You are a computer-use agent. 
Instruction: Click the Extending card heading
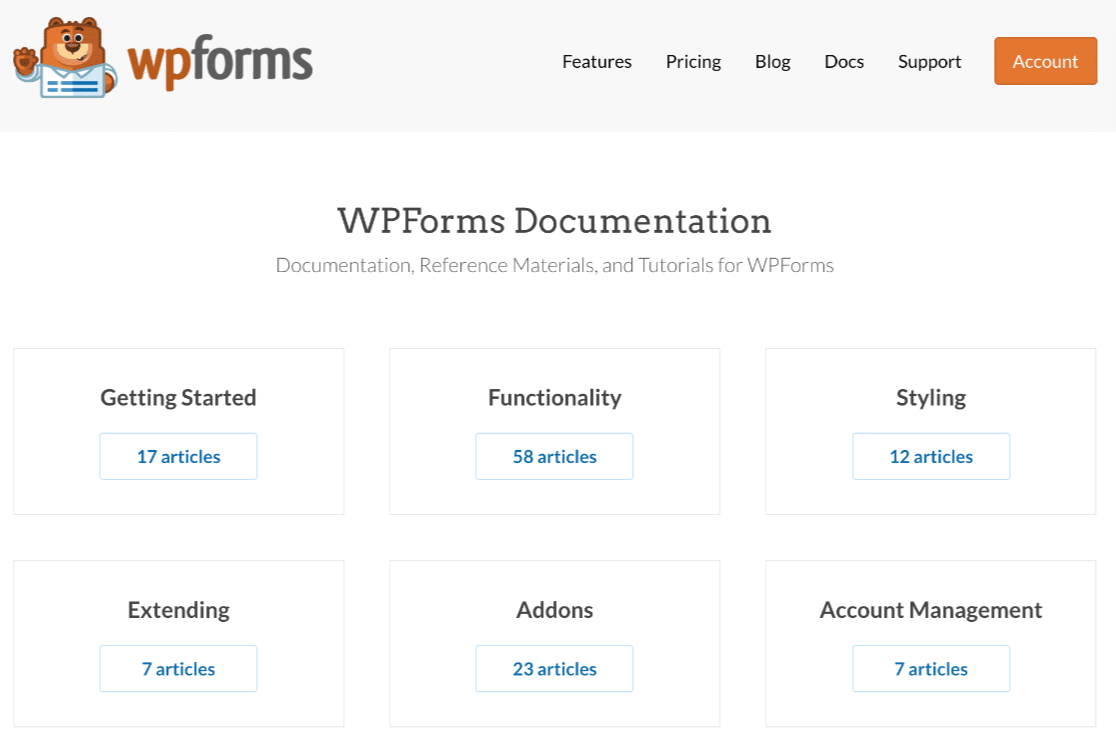click(178, 610)
